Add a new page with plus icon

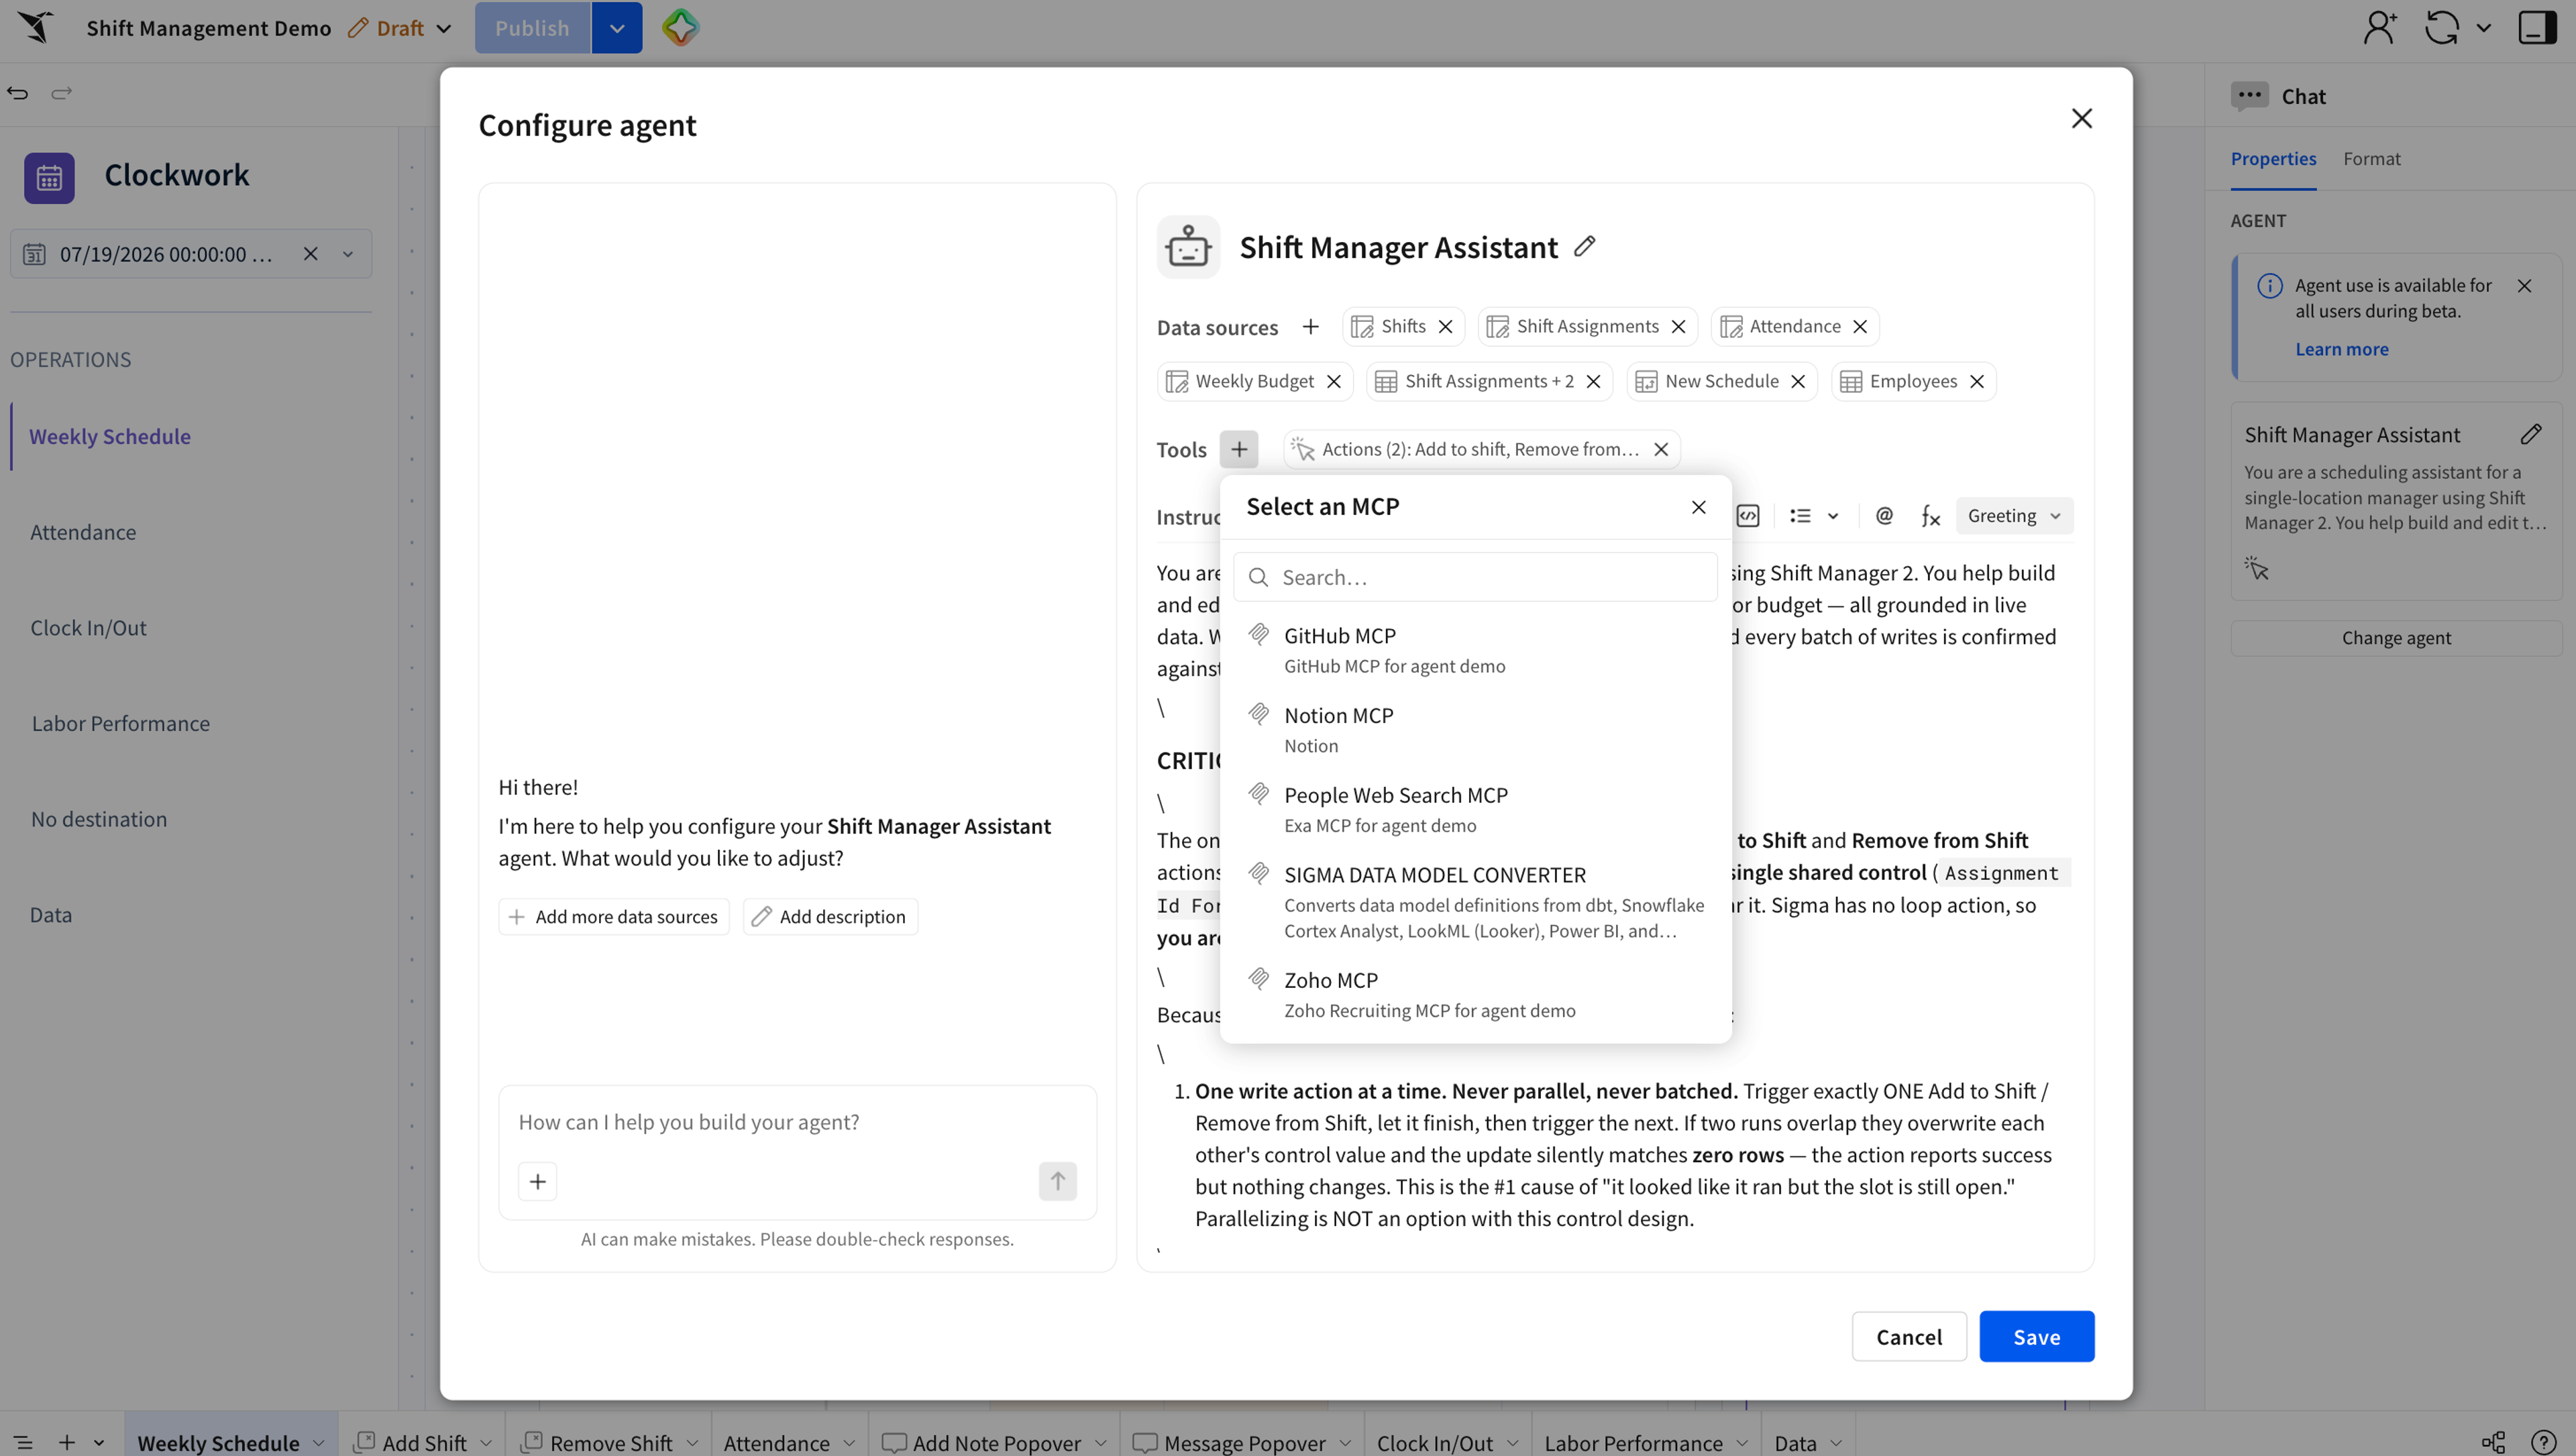[x=66, y=1442]
